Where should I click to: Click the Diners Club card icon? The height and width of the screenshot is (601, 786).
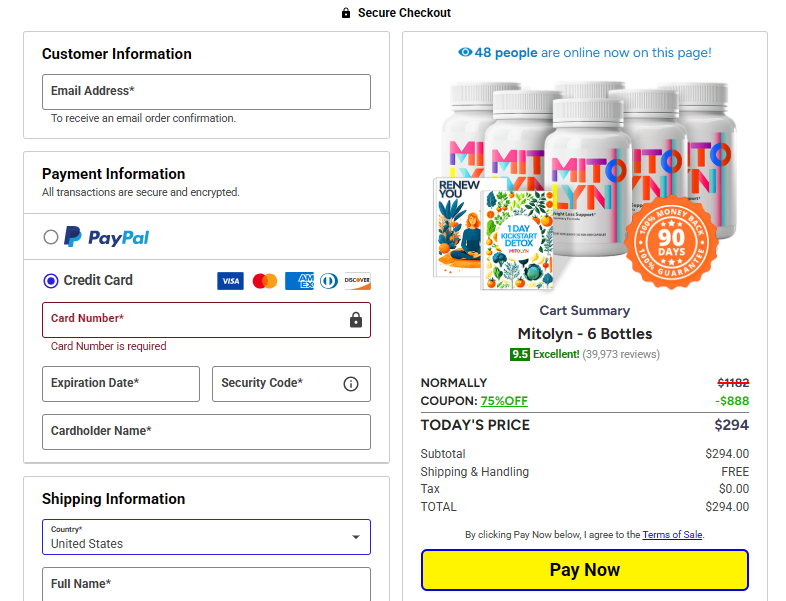click(329, 281)
